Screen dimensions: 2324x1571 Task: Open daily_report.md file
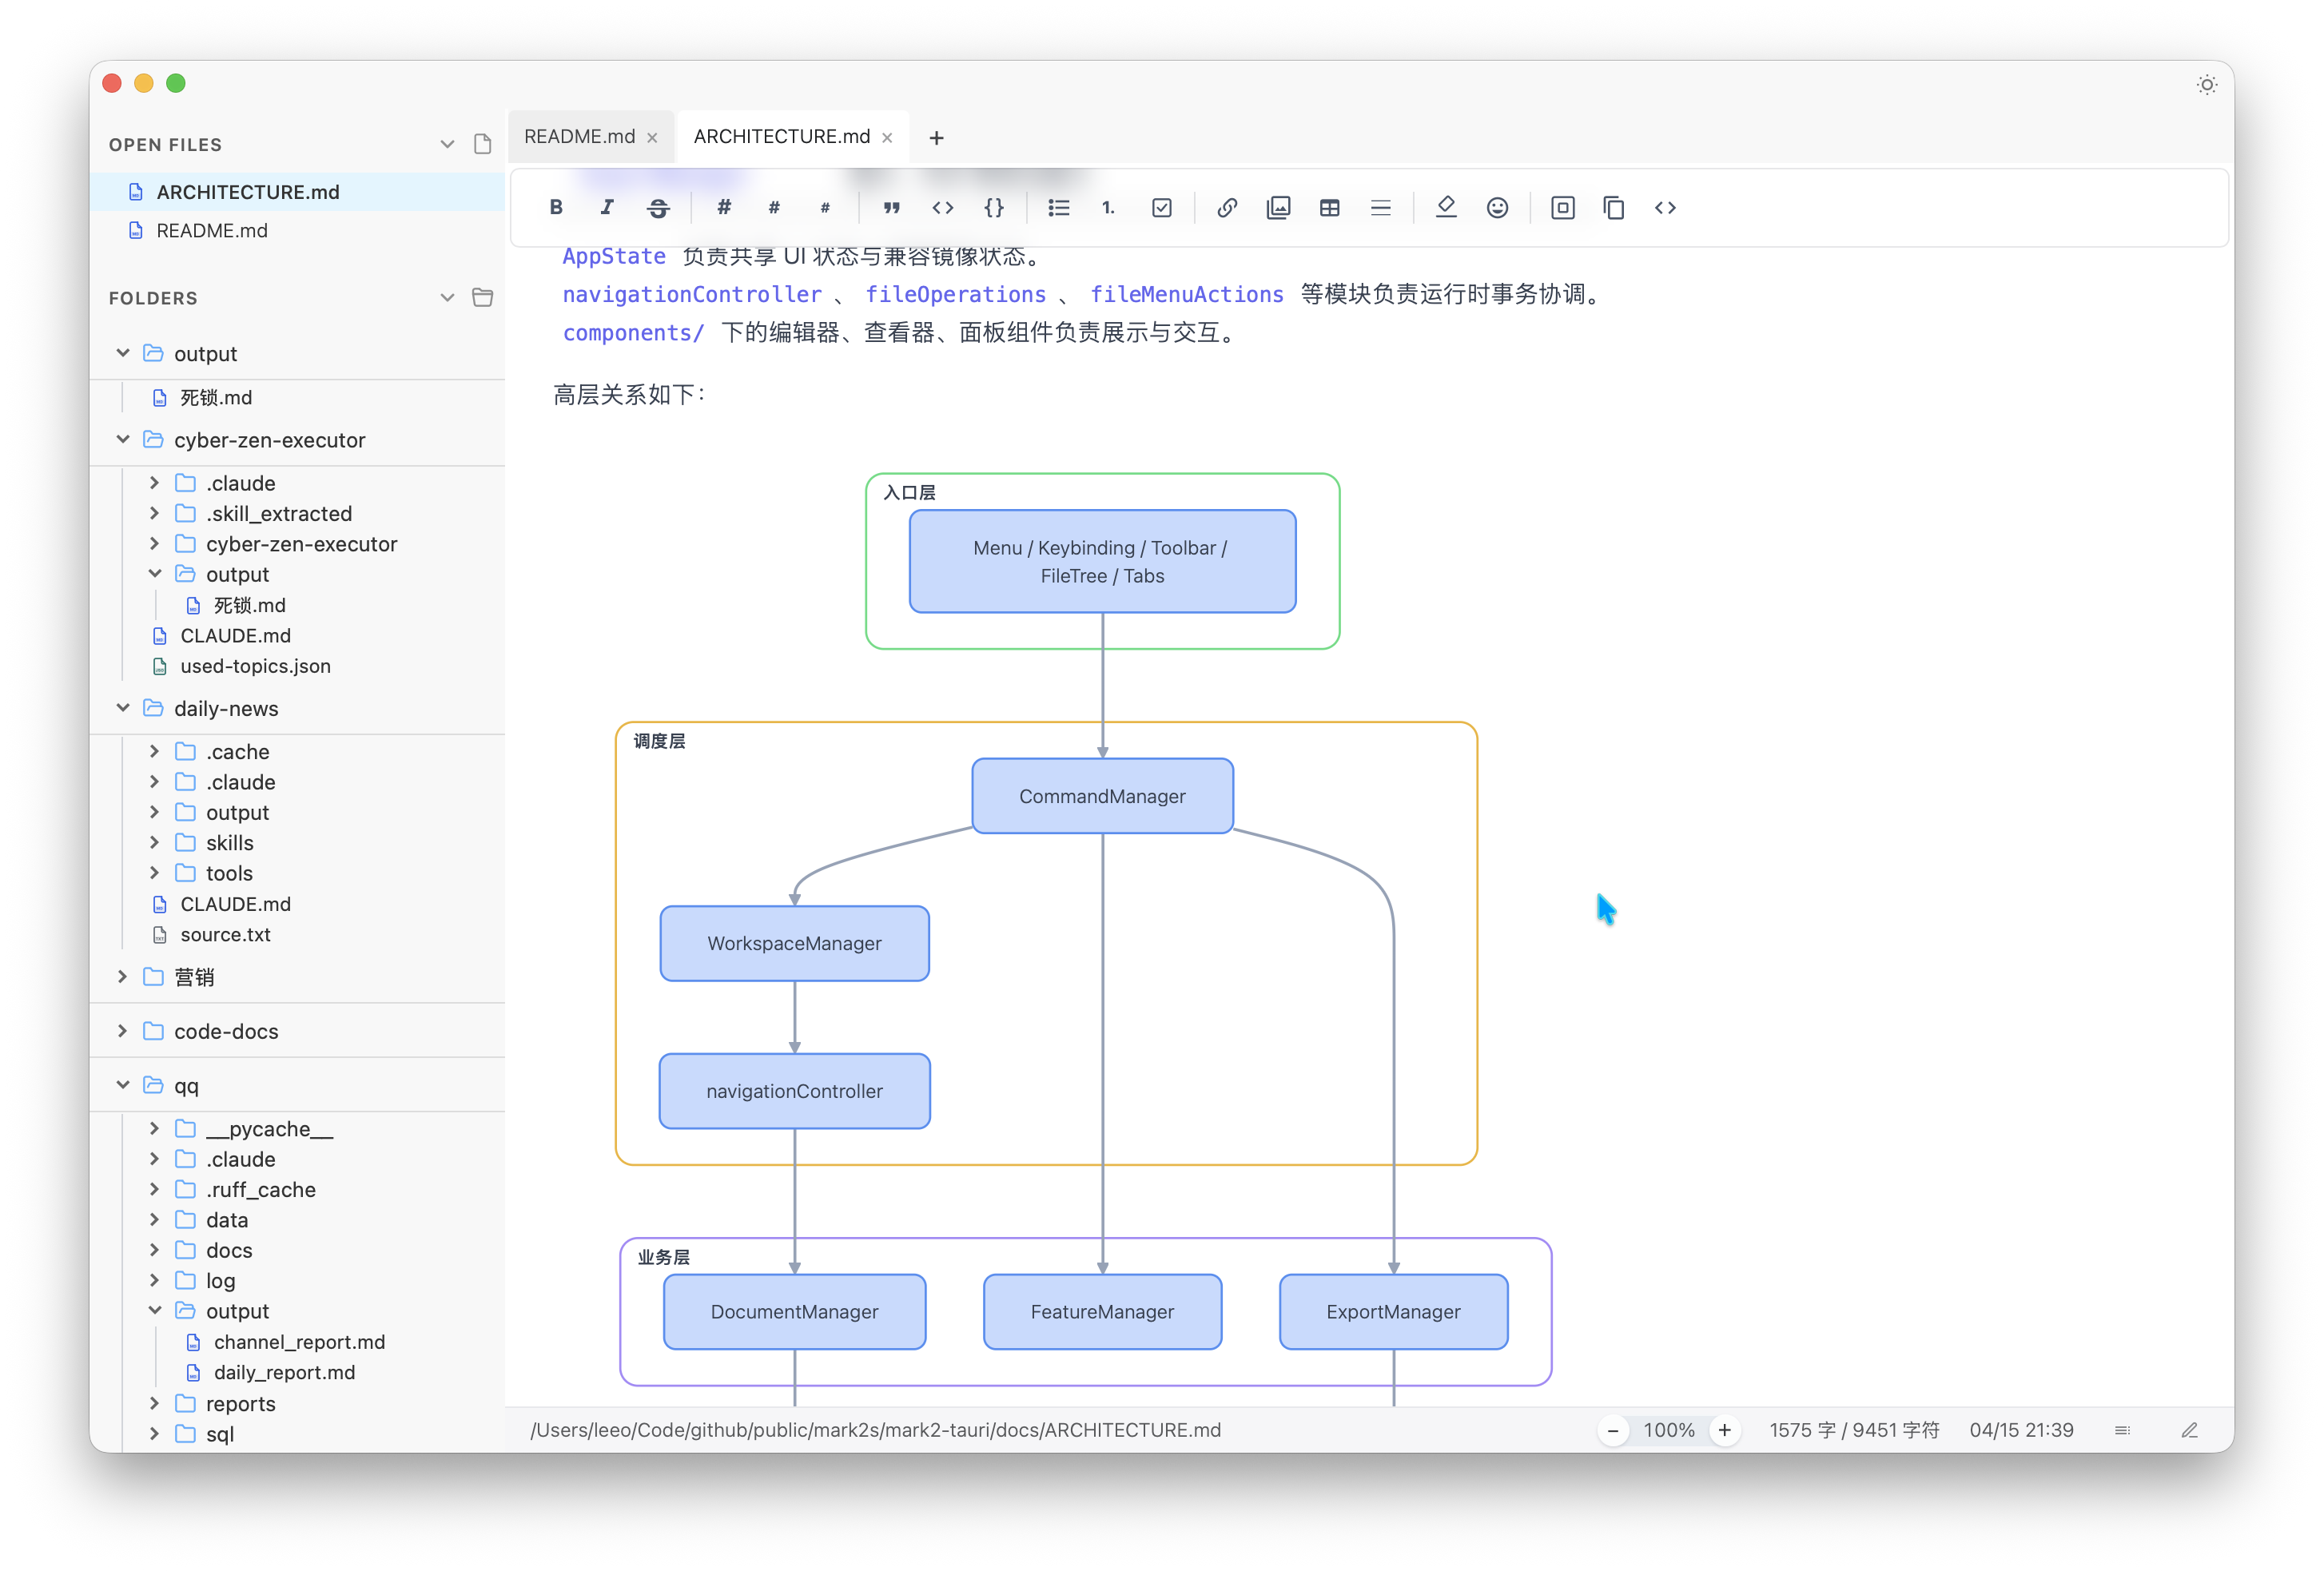point(284,1372)
